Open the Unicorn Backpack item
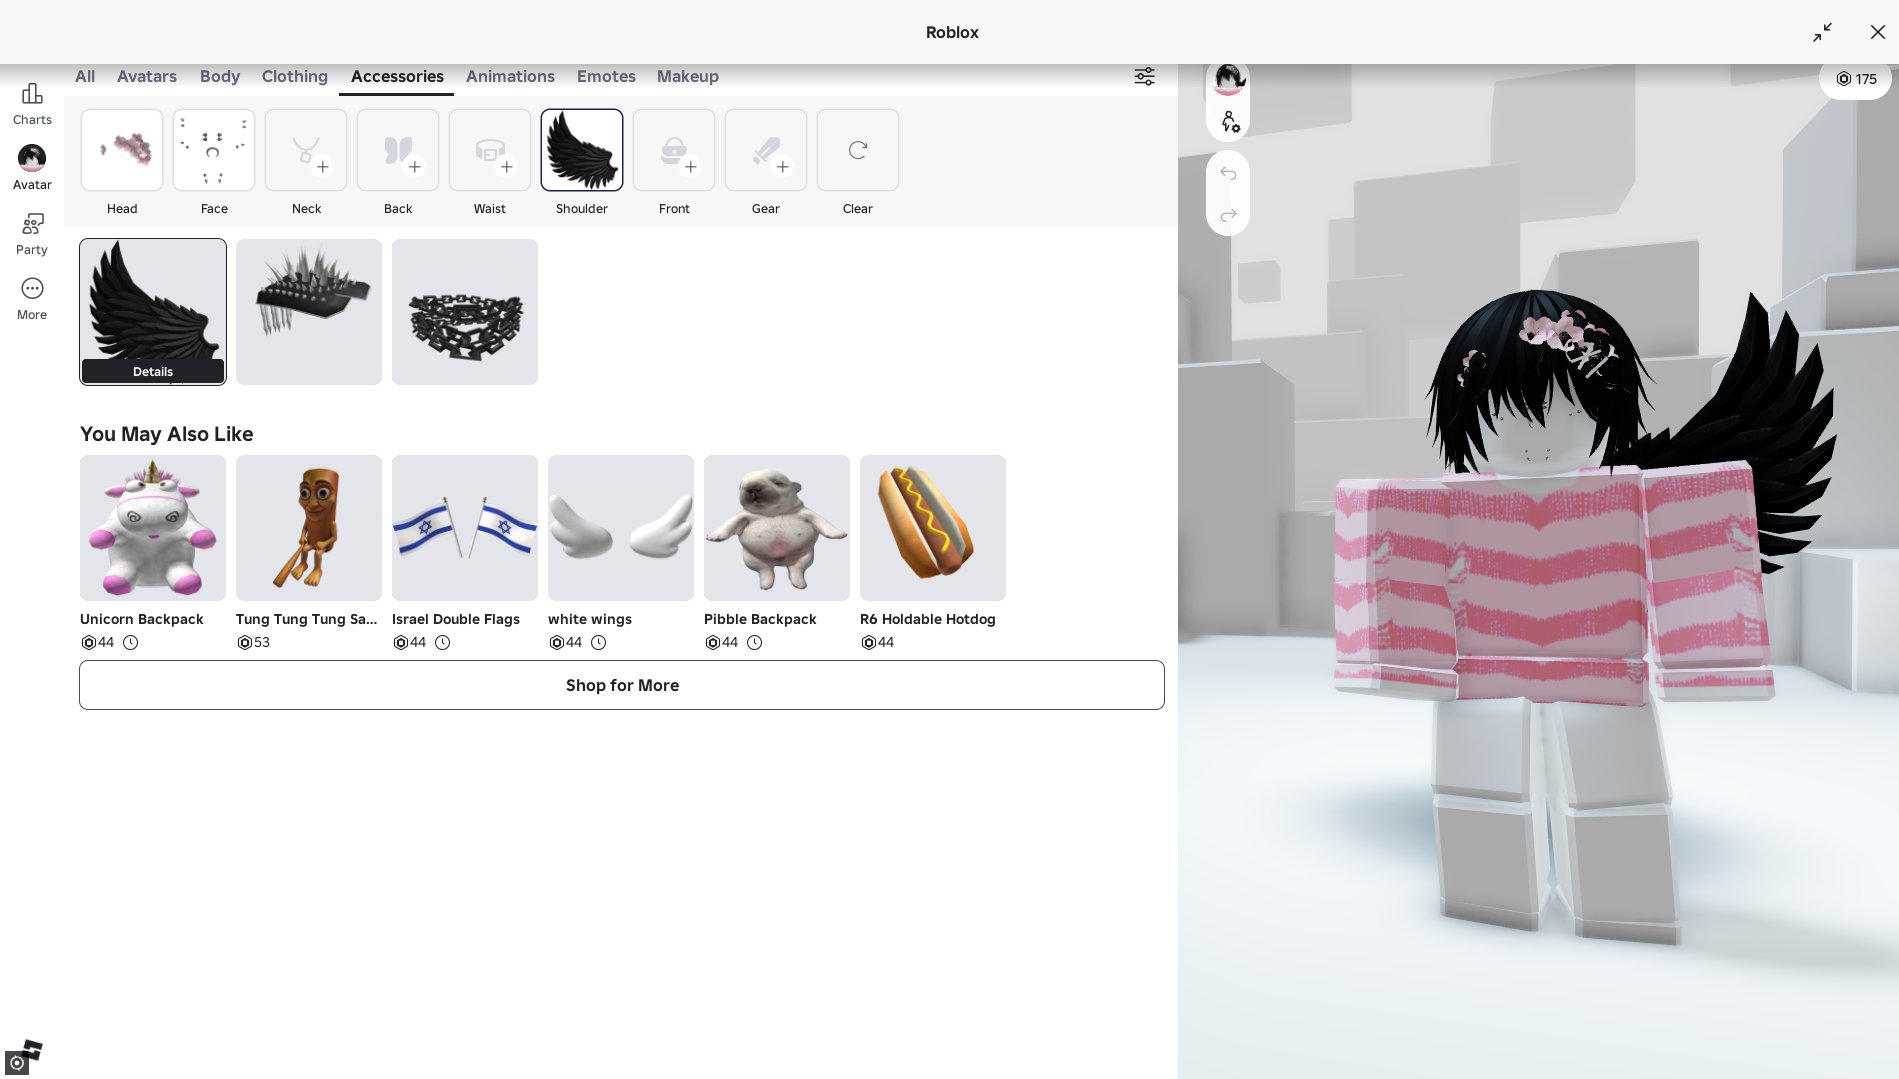The height and width of the screenshot is (1079, 1899). tap(153, 528)
